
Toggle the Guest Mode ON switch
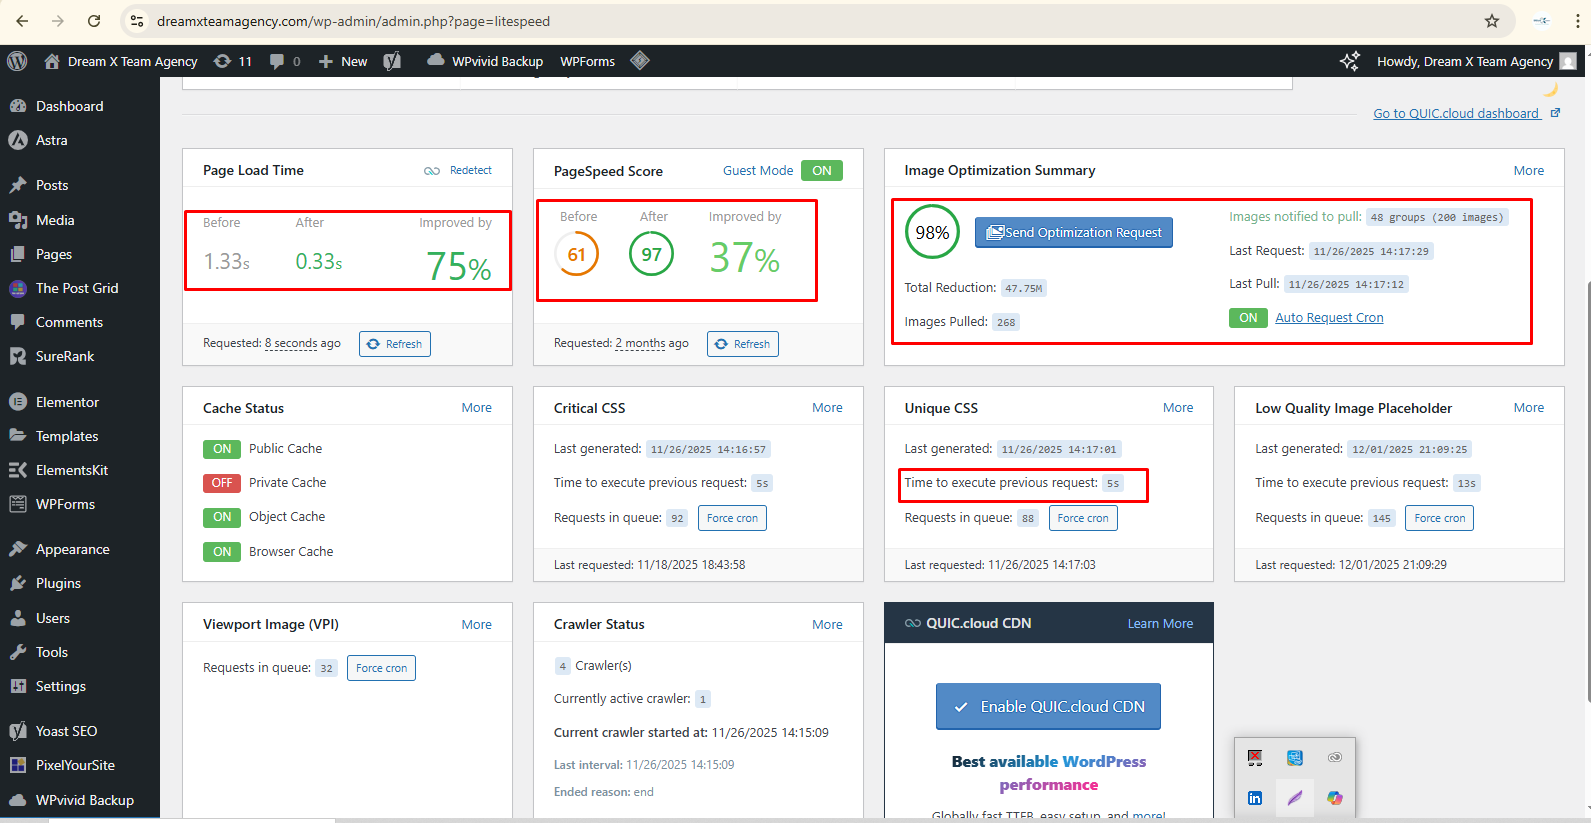[x=821, y=171]
